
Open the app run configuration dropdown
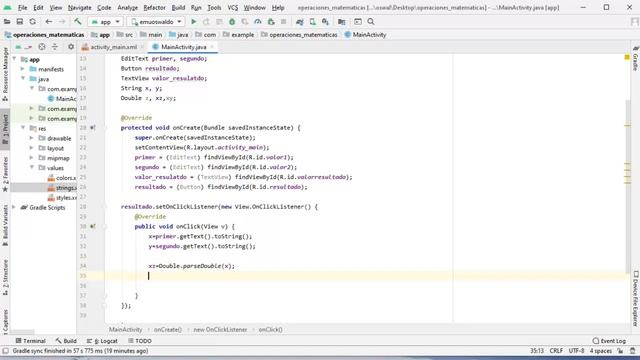[105, 22]
